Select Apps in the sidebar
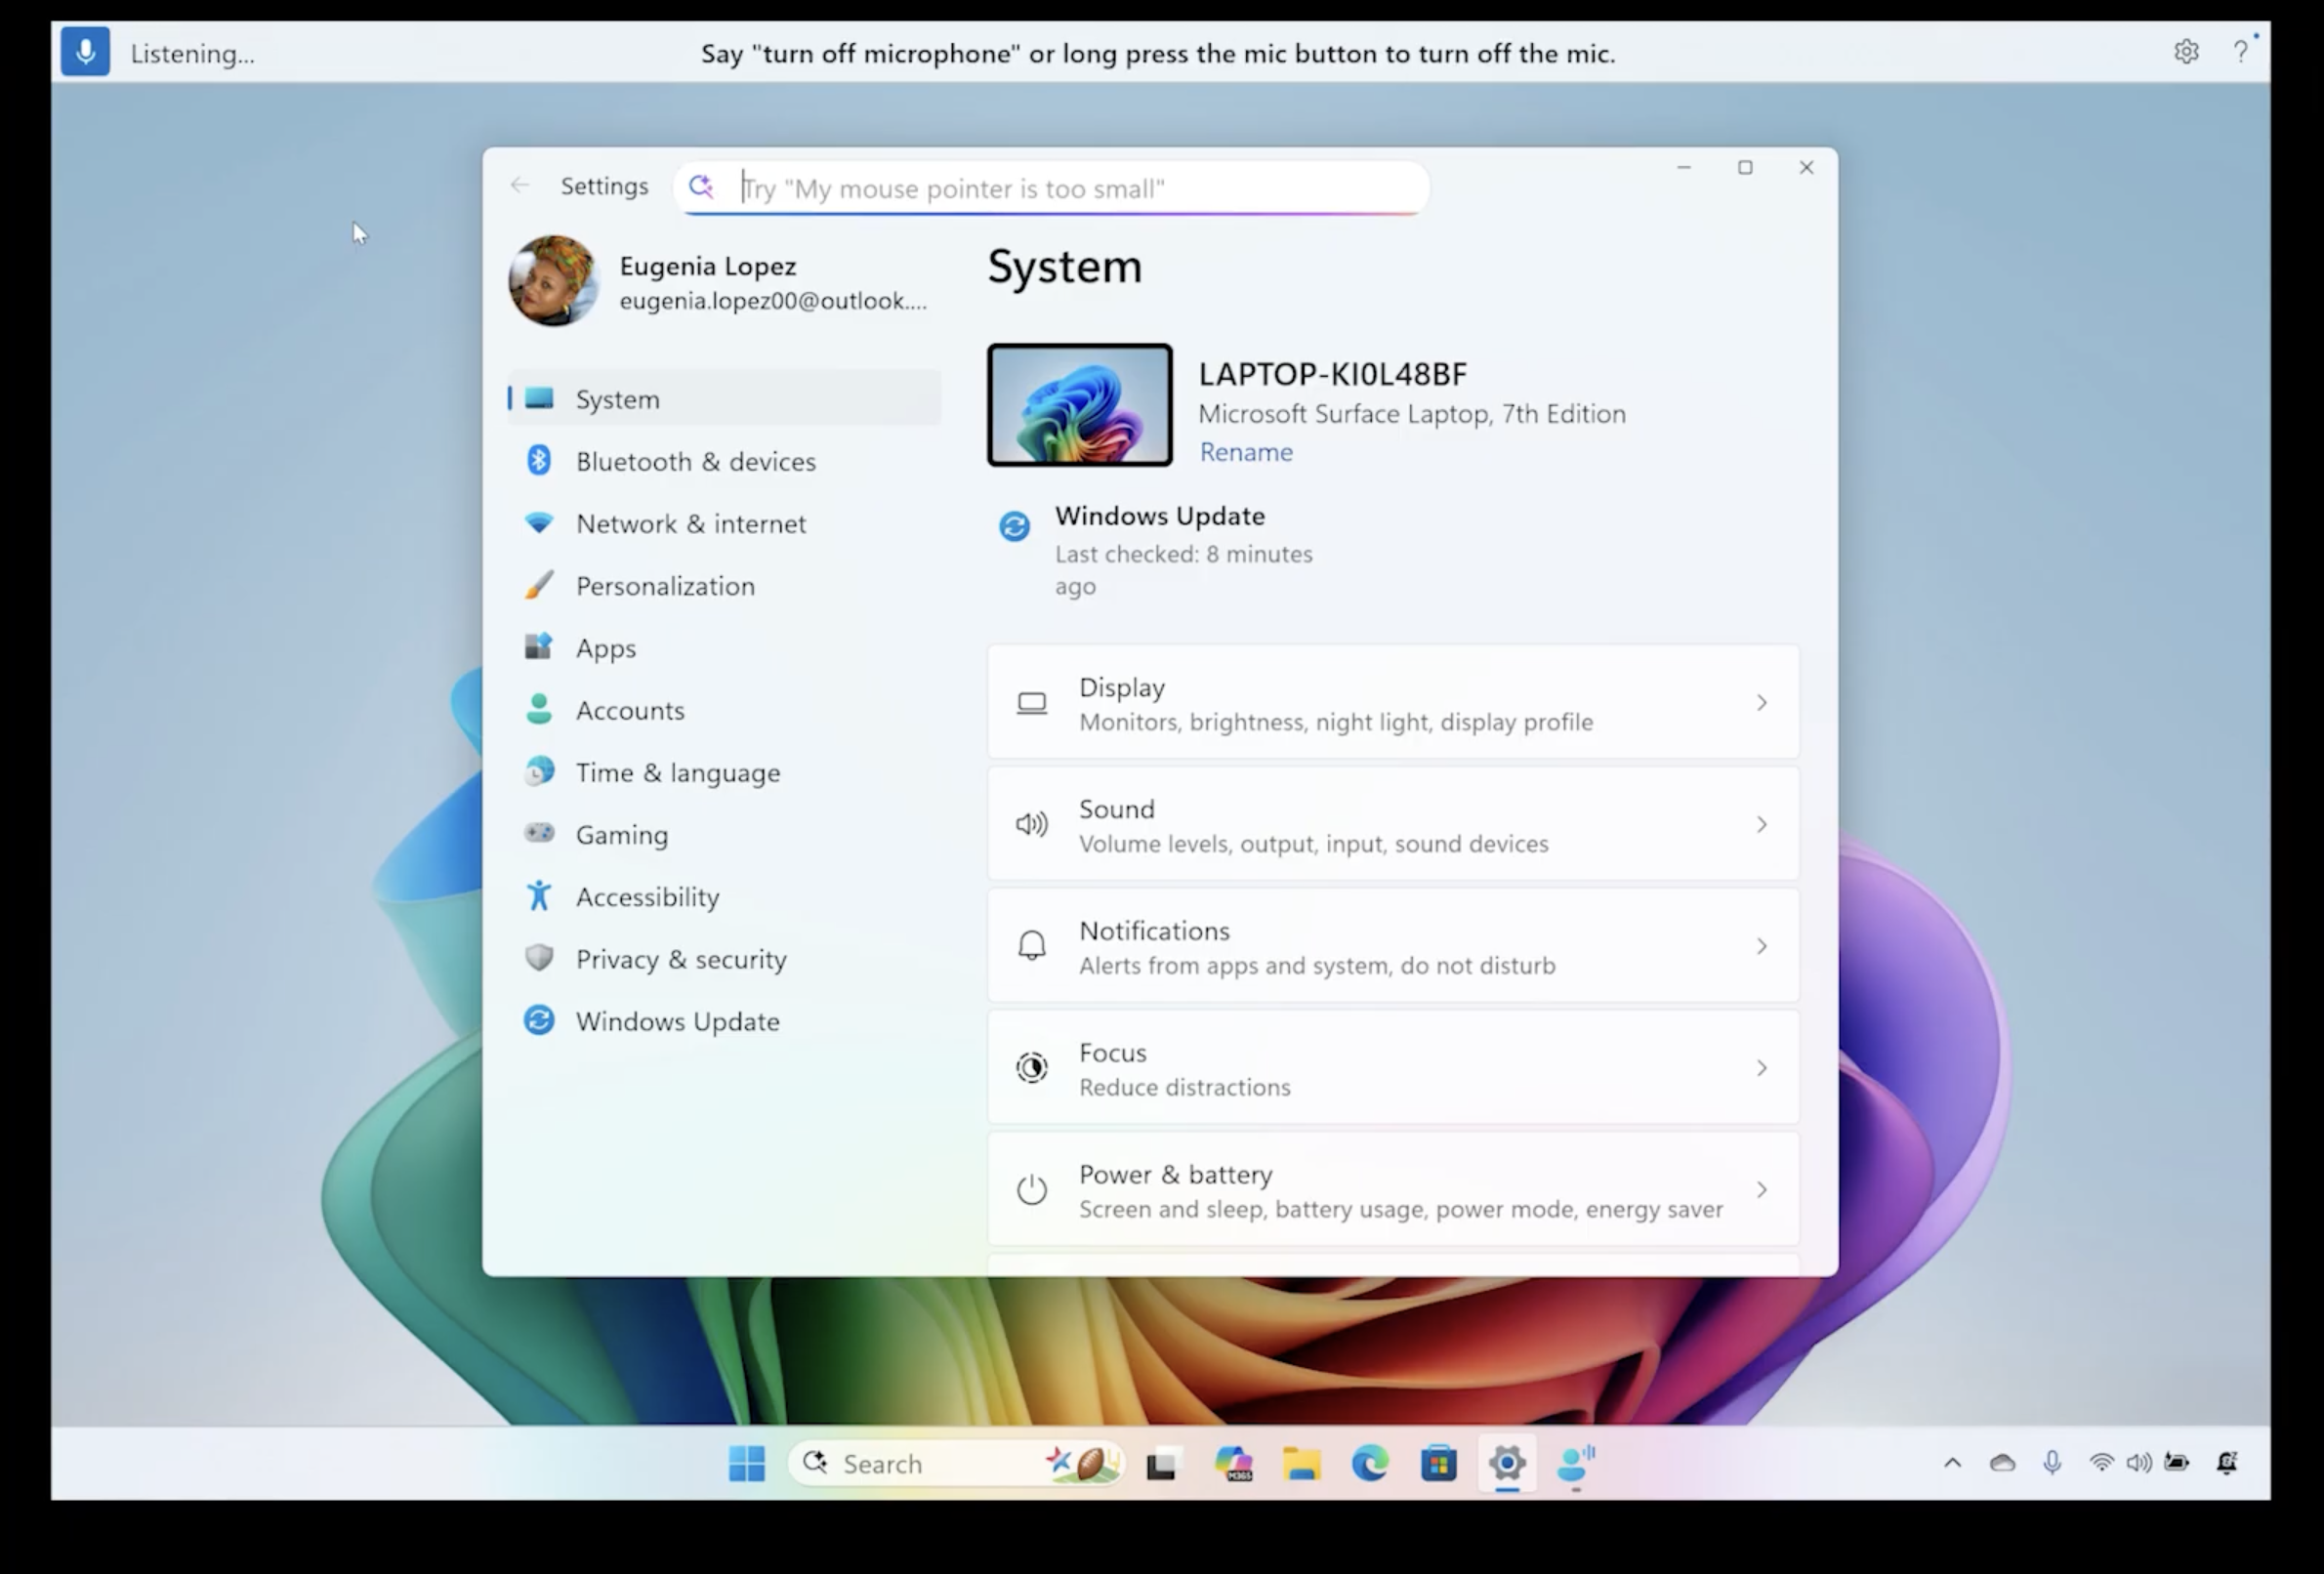 [725, 648]
